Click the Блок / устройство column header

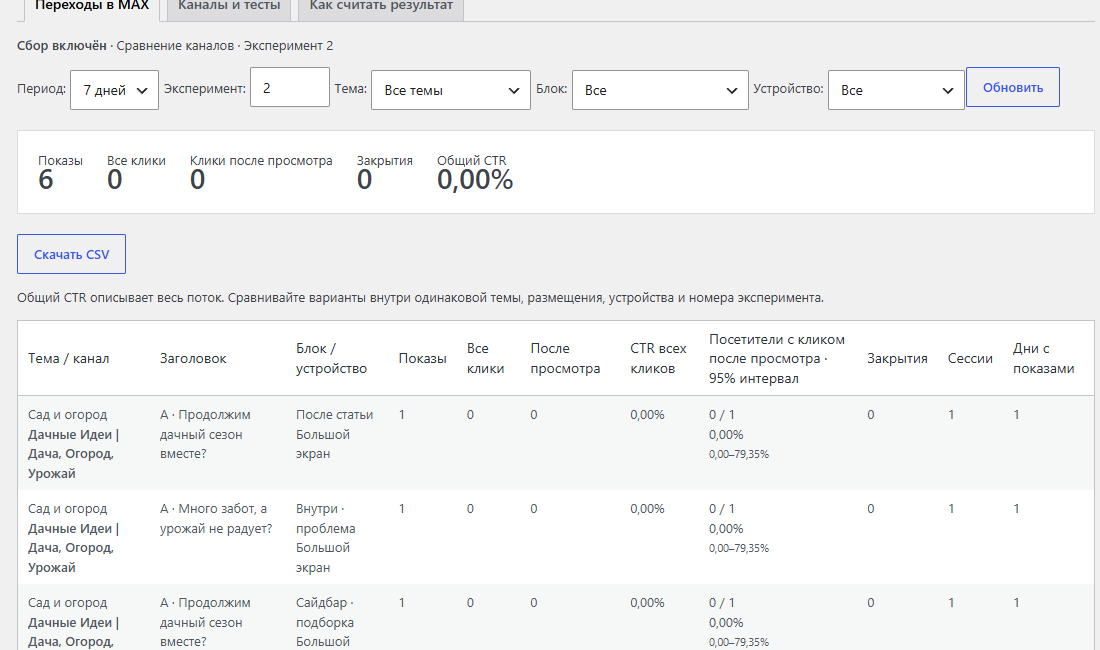pos(331,358)
